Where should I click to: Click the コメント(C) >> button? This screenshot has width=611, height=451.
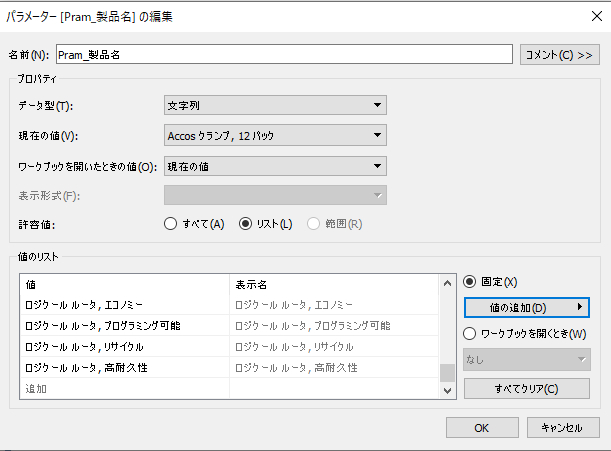pos(559,54)
